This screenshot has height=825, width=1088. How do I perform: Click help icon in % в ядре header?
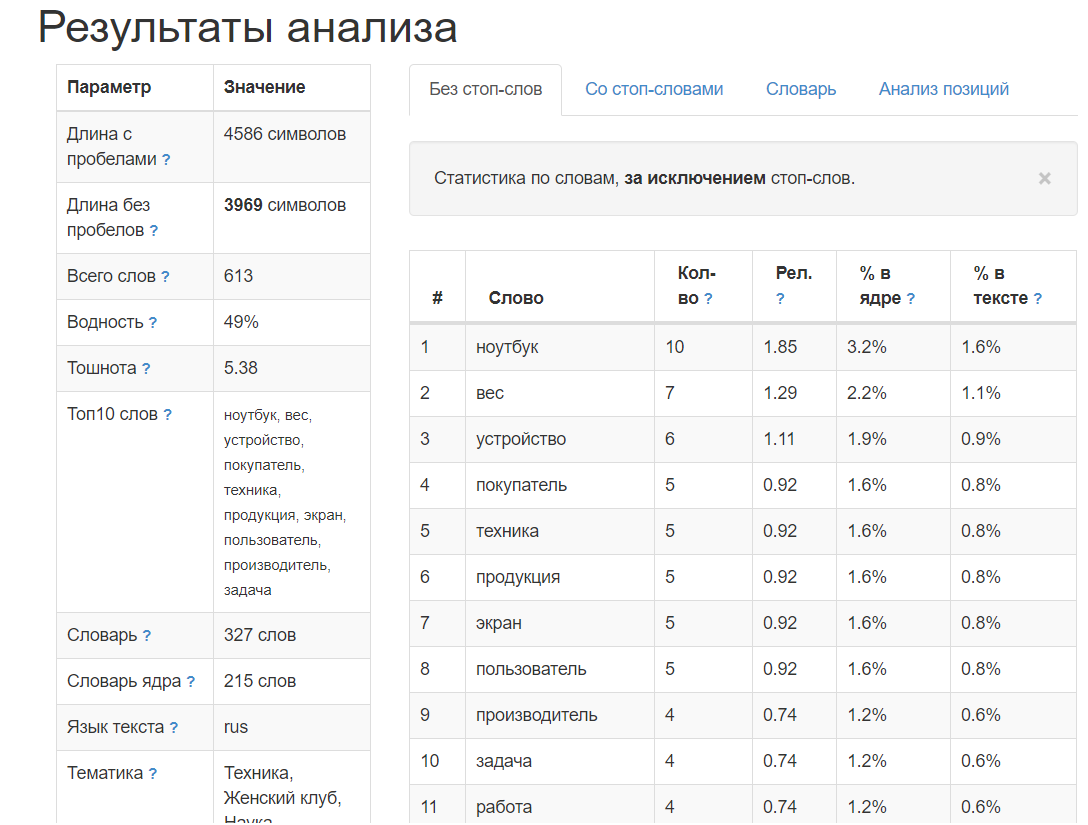coord(910,298)
